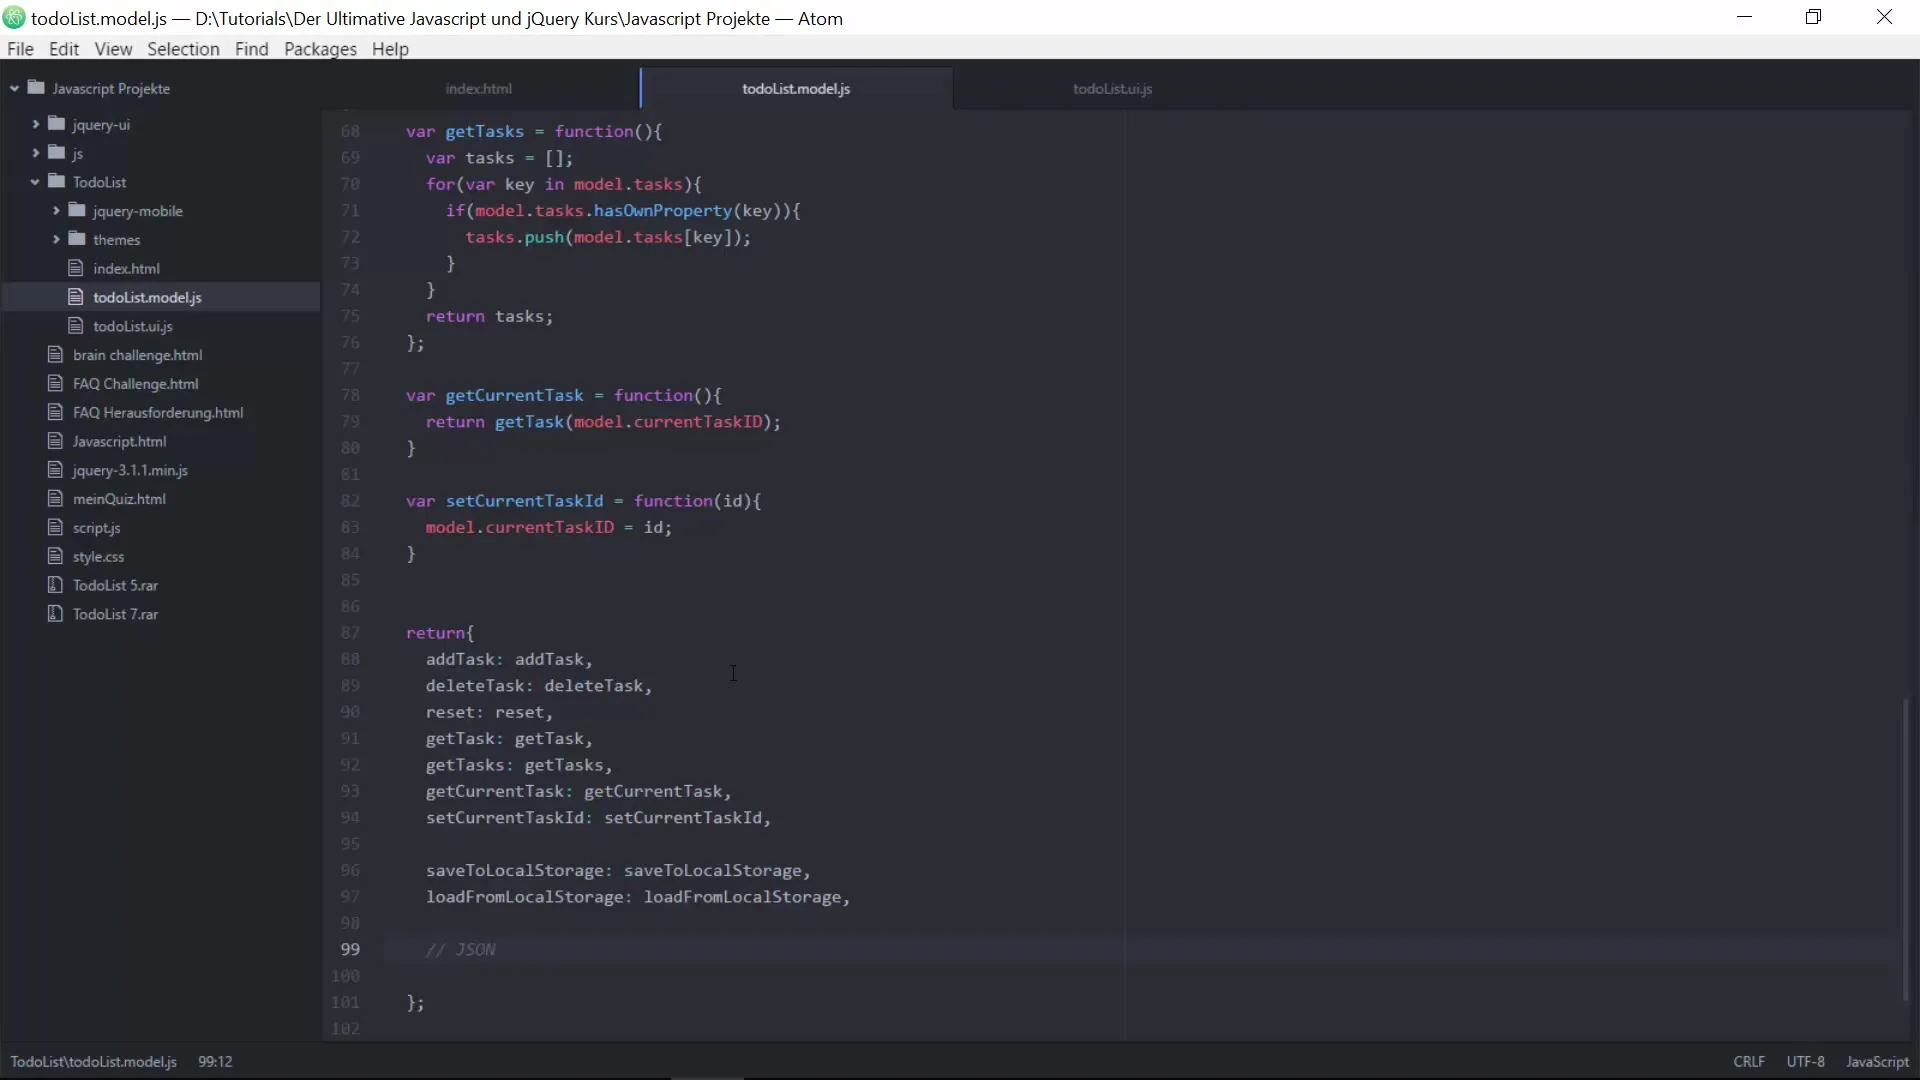Click the FAQ Challenge.html file icon
Screen dimensions: 1920x1080
click(x=55, y=384)
